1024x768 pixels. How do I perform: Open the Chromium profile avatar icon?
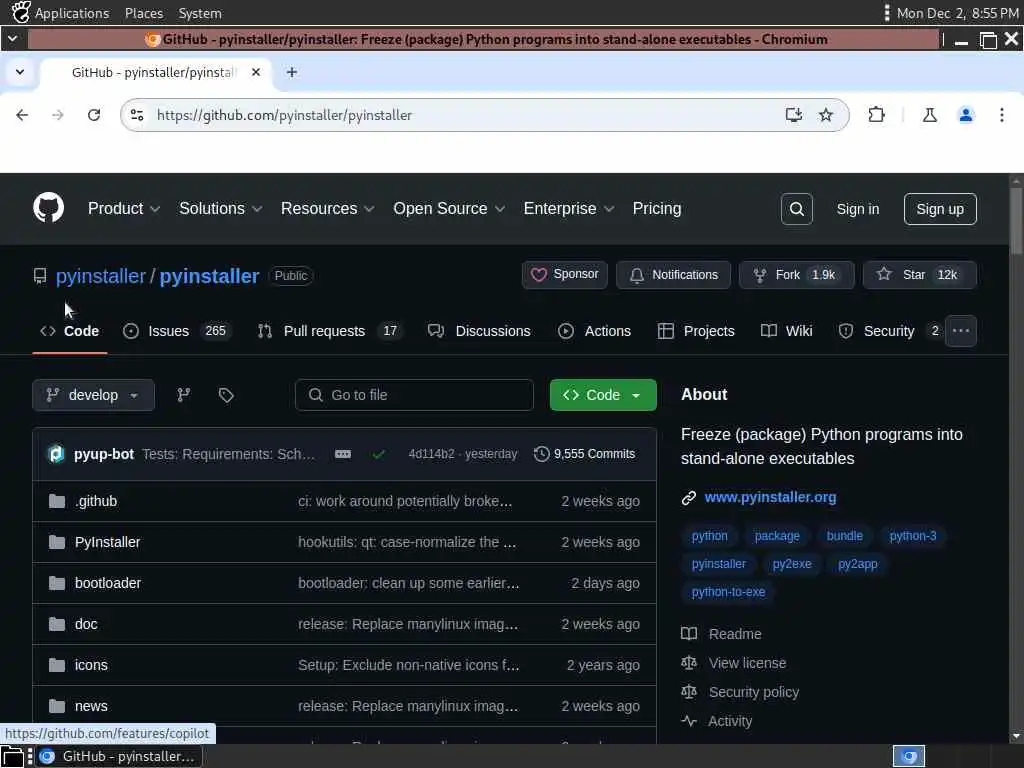965,115
